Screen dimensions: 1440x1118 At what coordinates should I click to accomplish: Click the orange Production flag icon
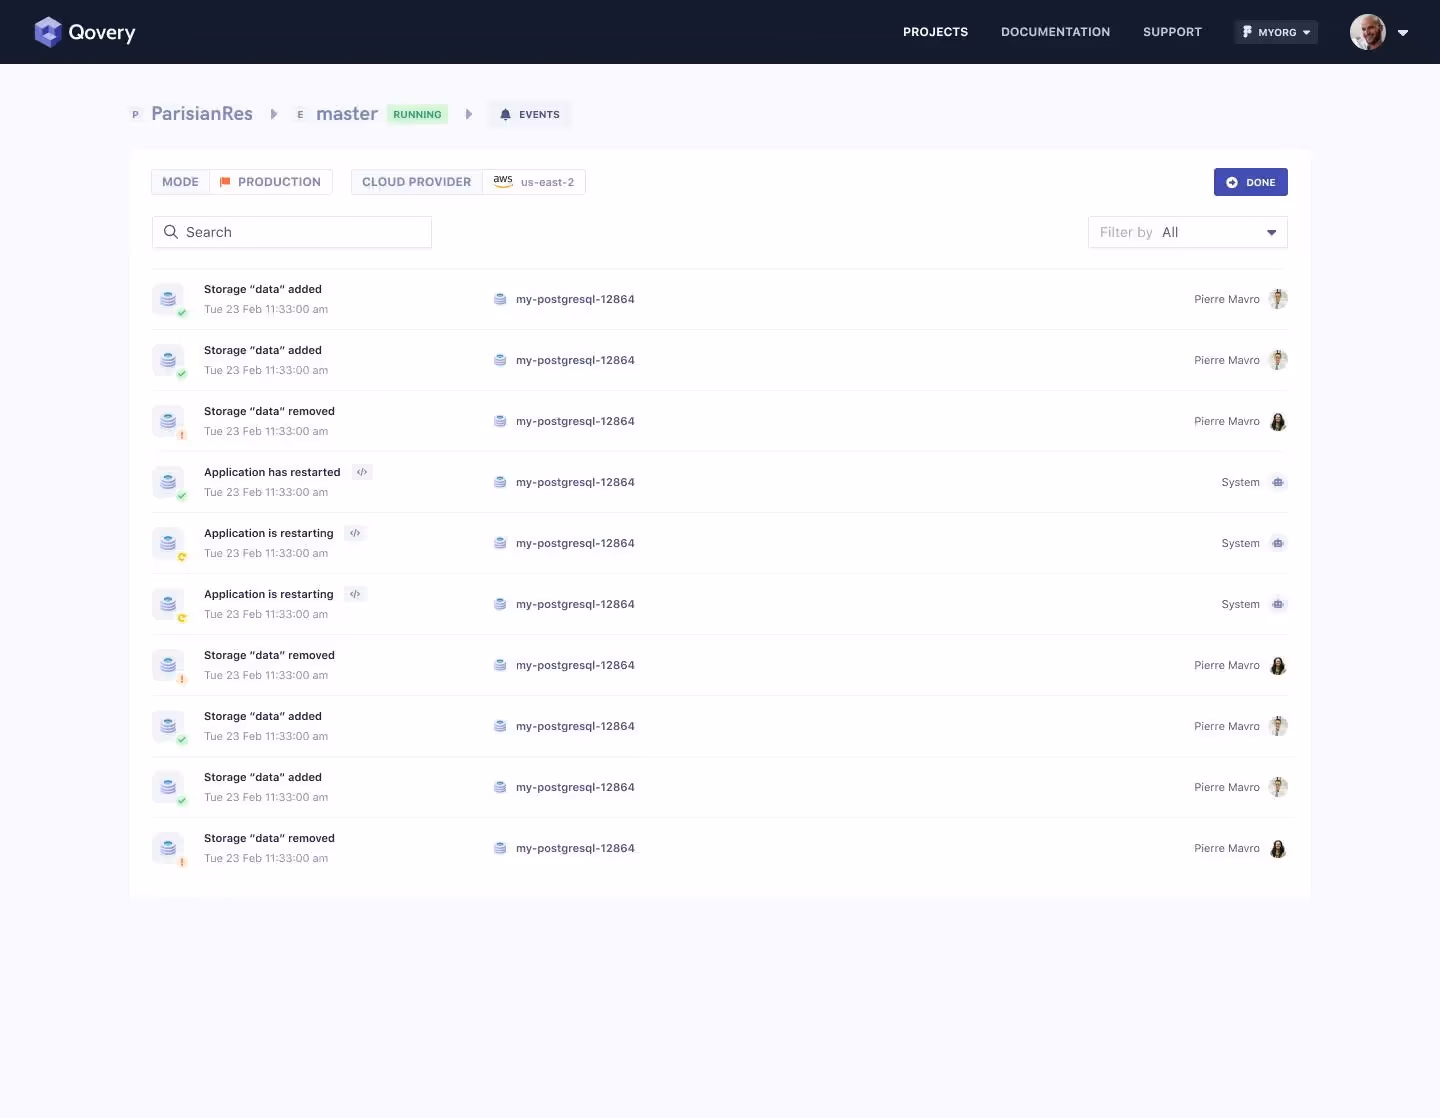pyautogui.click(x=225, y=182)
